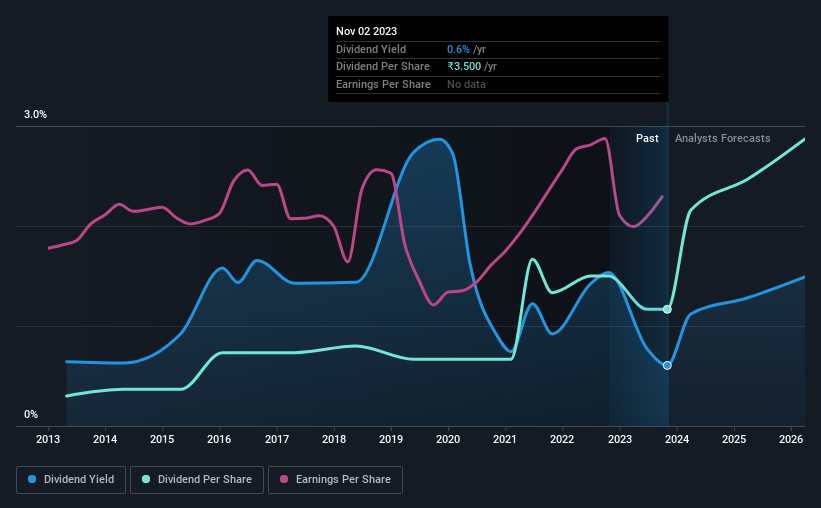The width and height of the screenshot is (821, 508).
Task: Click the teal Dividend Per Share legend dot
Action: pos(146,479)
